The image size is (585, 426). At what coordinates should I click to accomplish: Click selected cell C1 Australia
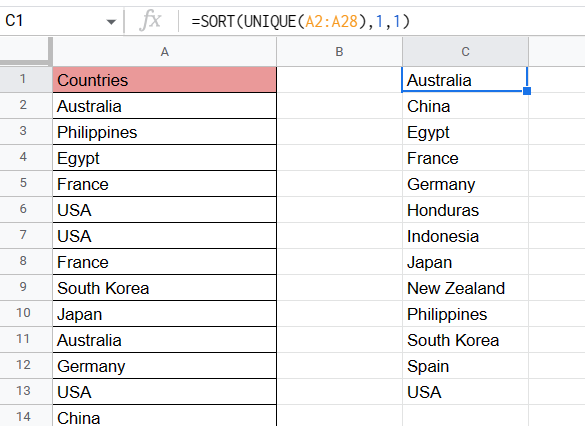[464, 79]
